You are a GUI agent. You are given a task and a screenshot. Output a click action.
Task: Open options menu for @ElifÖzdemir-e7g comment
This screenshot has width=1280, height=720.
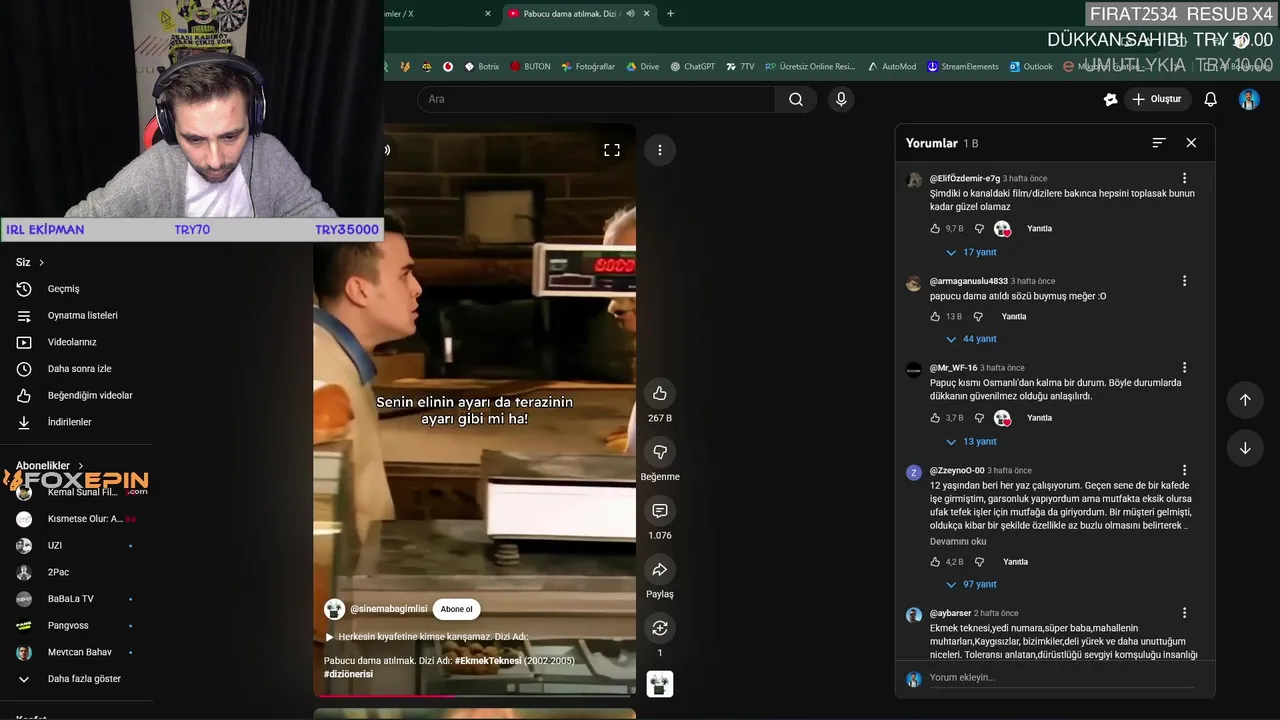tap(1185, 179)
